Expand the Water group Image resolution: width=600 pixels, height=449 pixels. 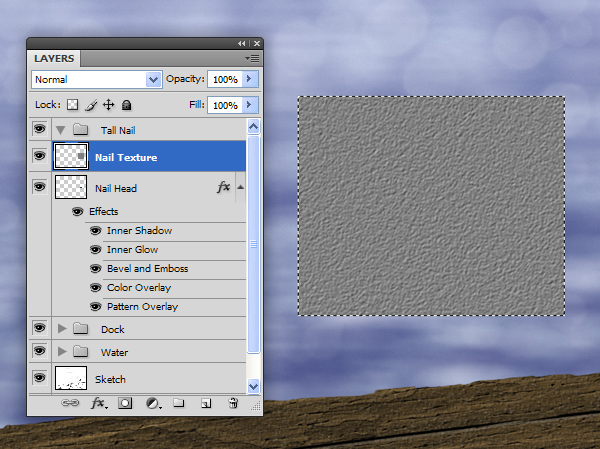pyautogui.click(x=62, y=351)
